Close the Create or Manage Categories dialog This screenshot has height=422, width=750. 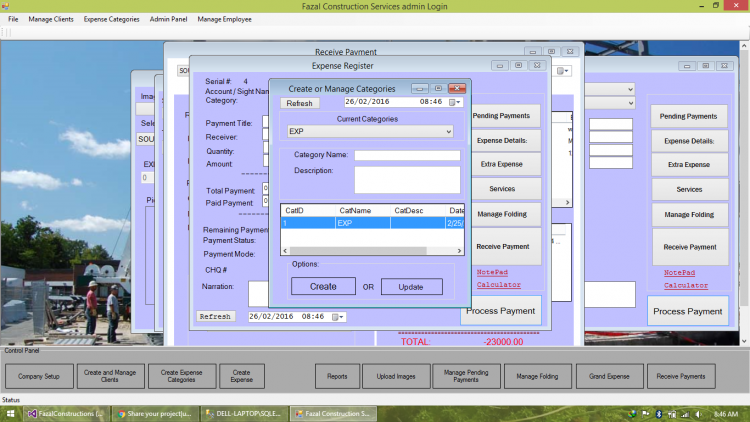click(x=457, y=89)
